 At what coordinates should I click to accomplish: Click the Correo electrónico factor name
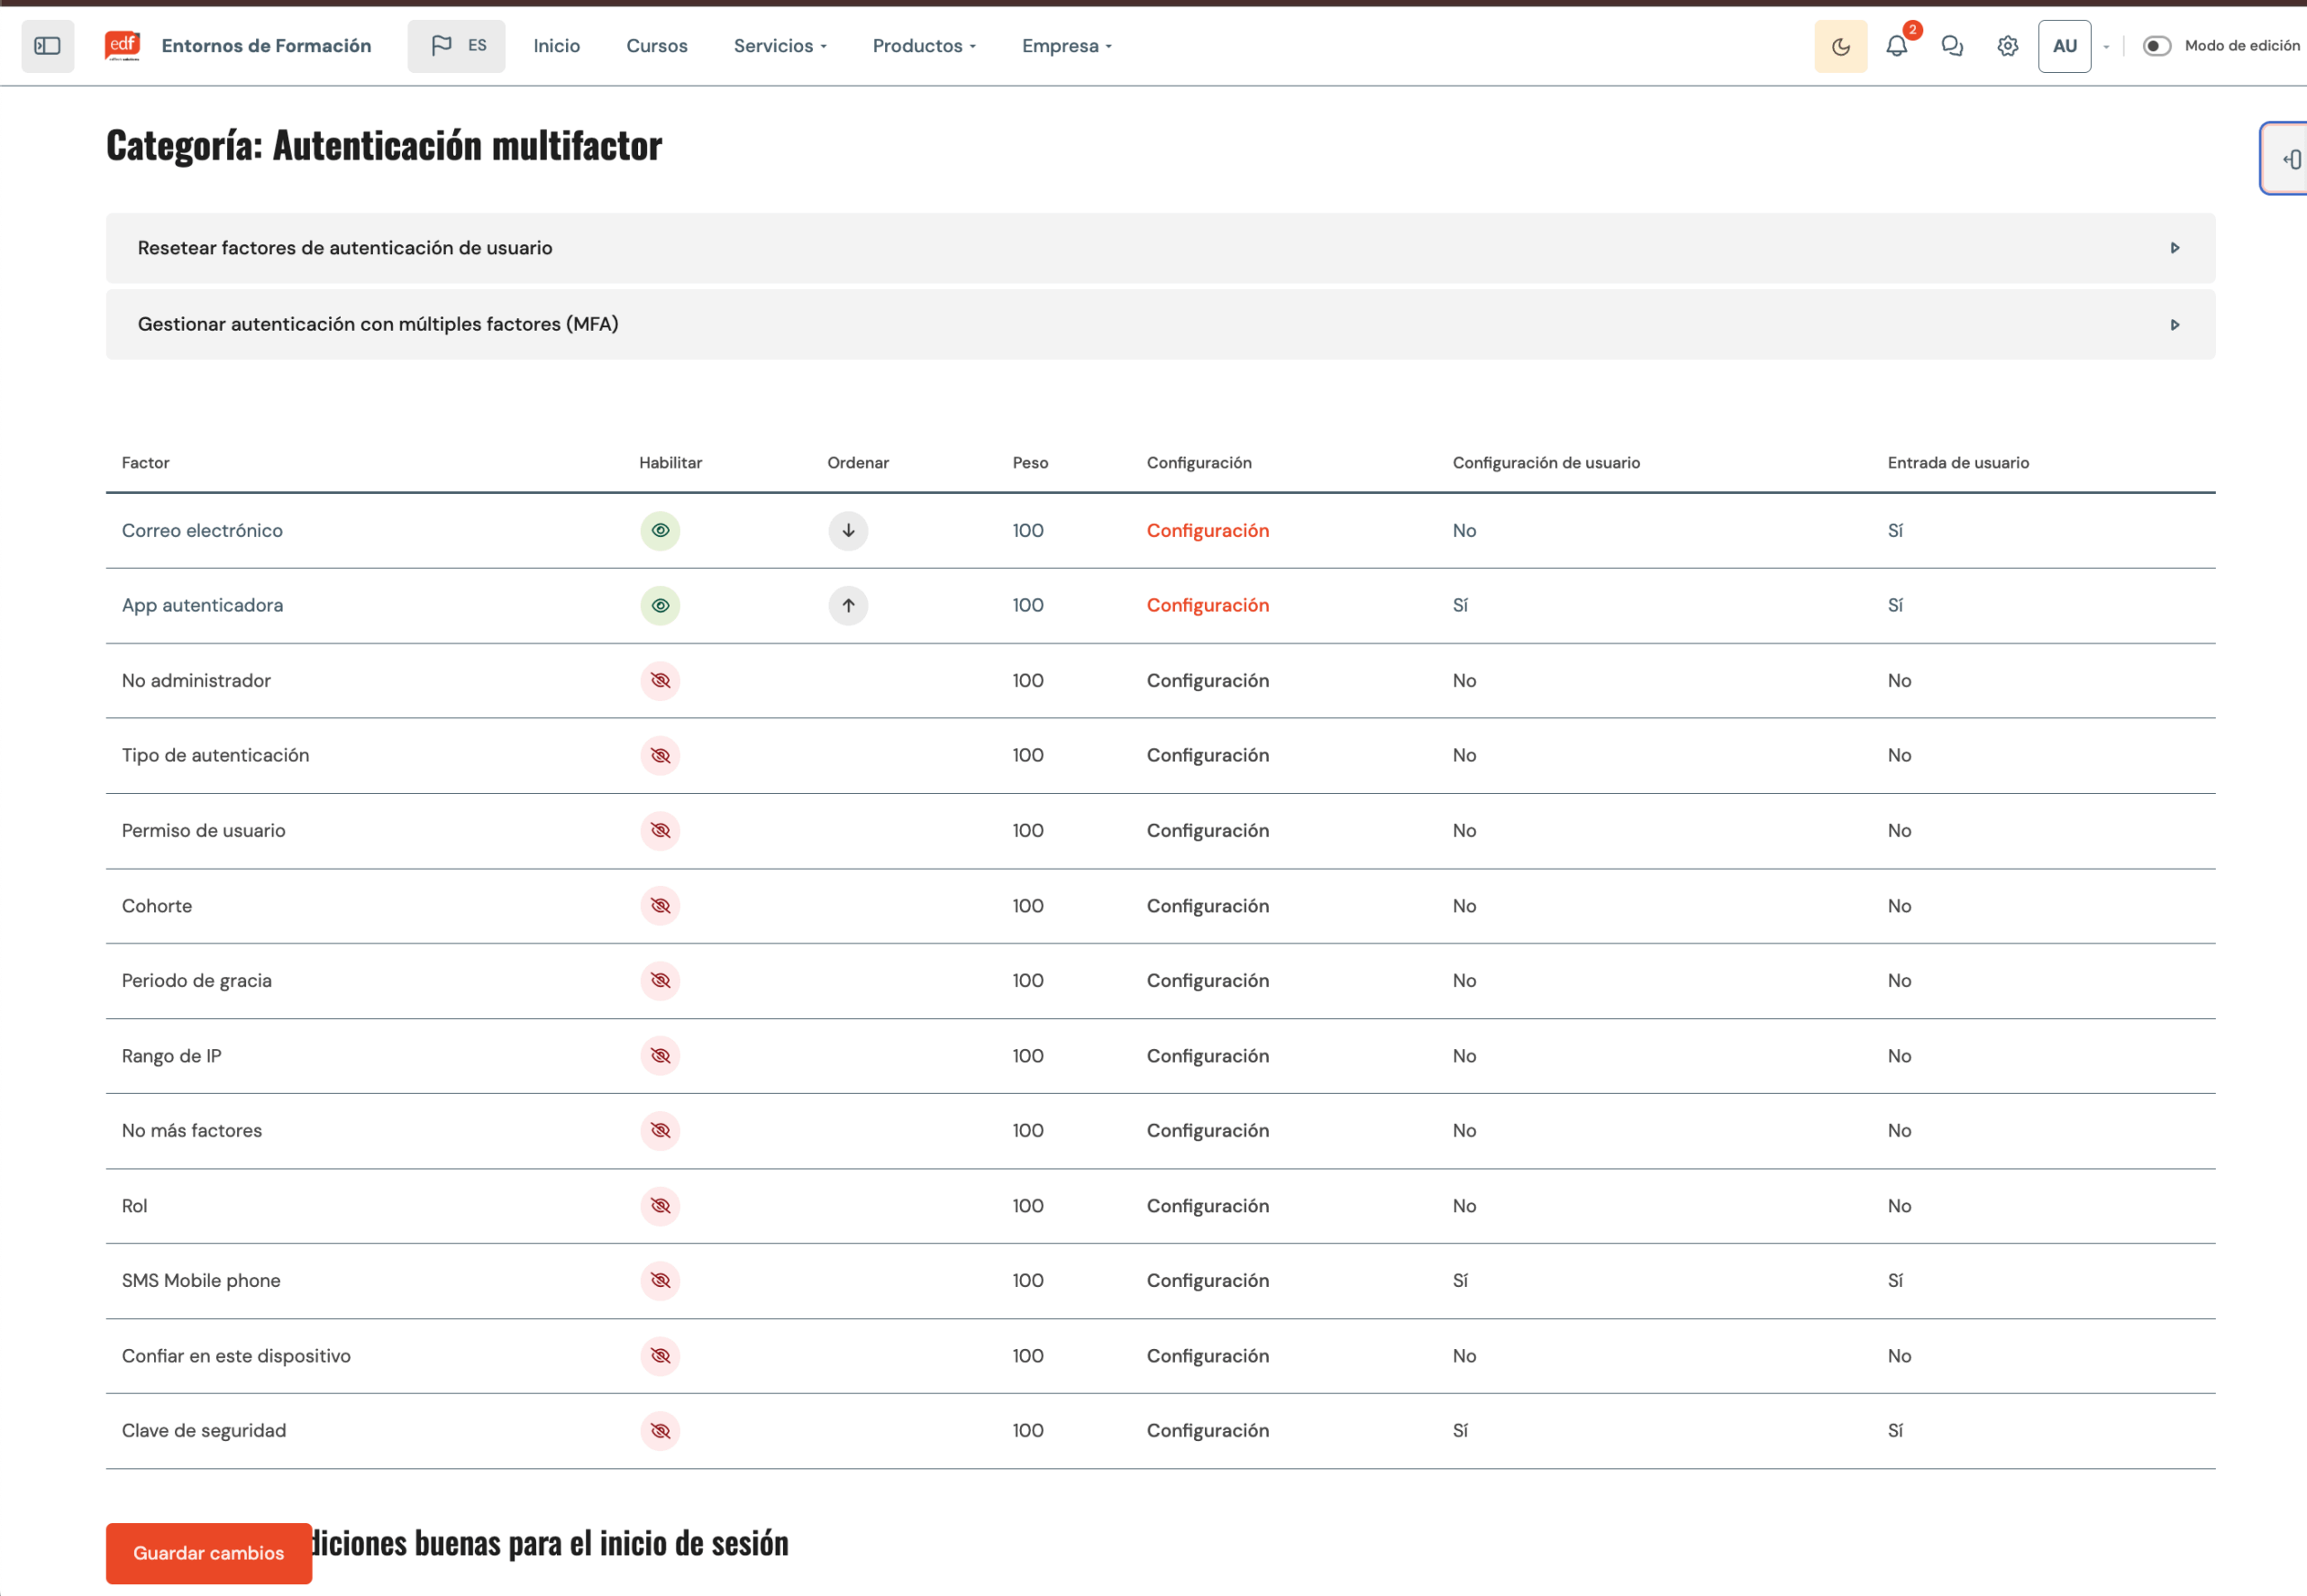(x=202, y=531)
